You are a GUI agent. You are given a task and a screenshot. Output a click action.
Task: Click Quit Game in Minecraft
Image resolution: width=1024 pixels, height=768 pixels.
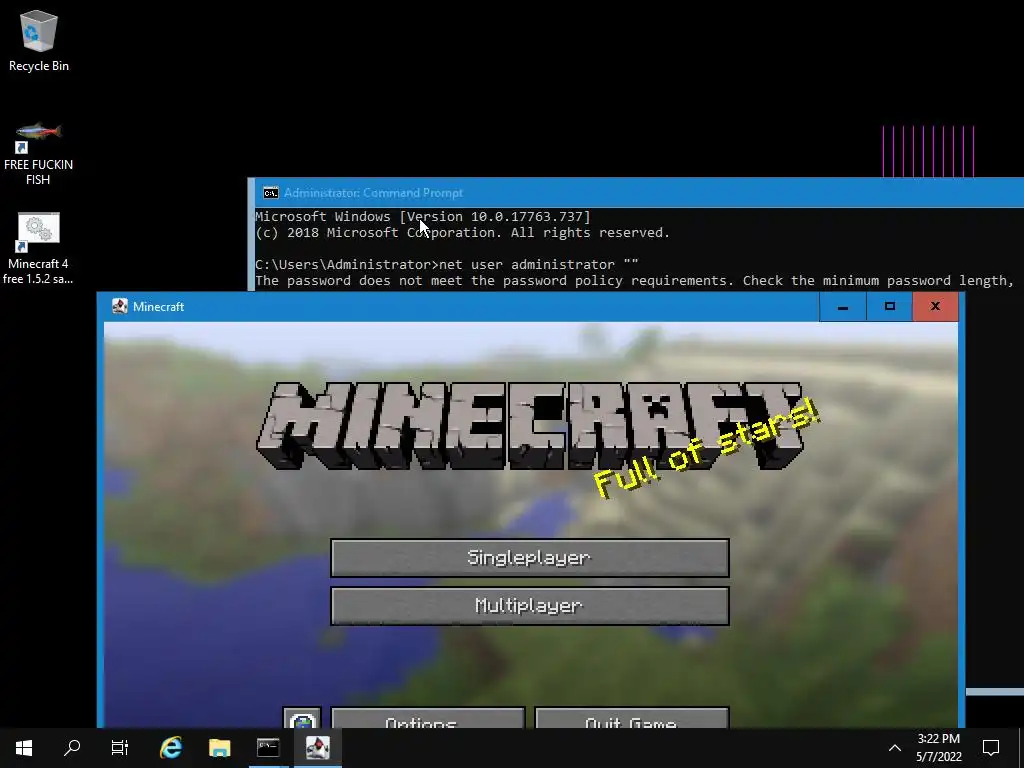point(632,718)
